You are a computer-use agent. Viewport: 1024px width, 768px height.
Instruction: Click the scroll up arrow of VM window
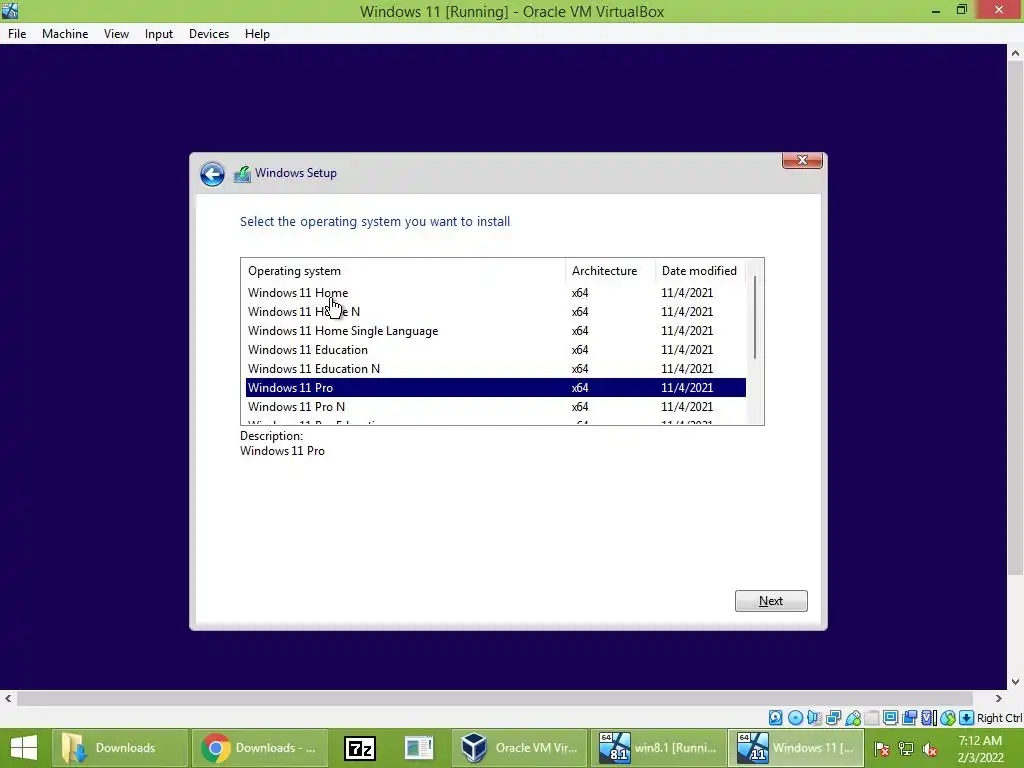click(1015, 54)
